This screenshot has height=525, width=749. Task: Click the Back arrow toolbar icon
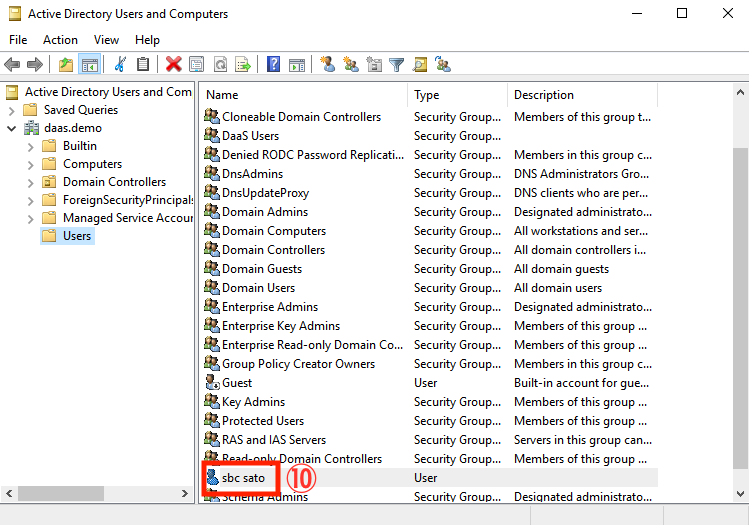(x=12, y=64)
